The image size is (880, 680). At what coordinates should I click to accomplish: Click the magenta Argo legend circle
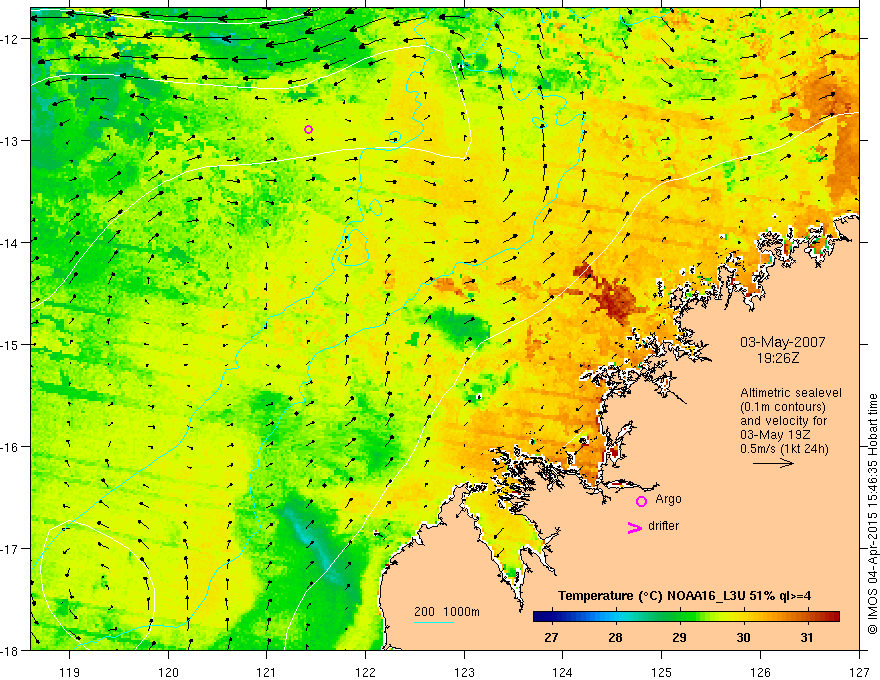coord(641,501)
